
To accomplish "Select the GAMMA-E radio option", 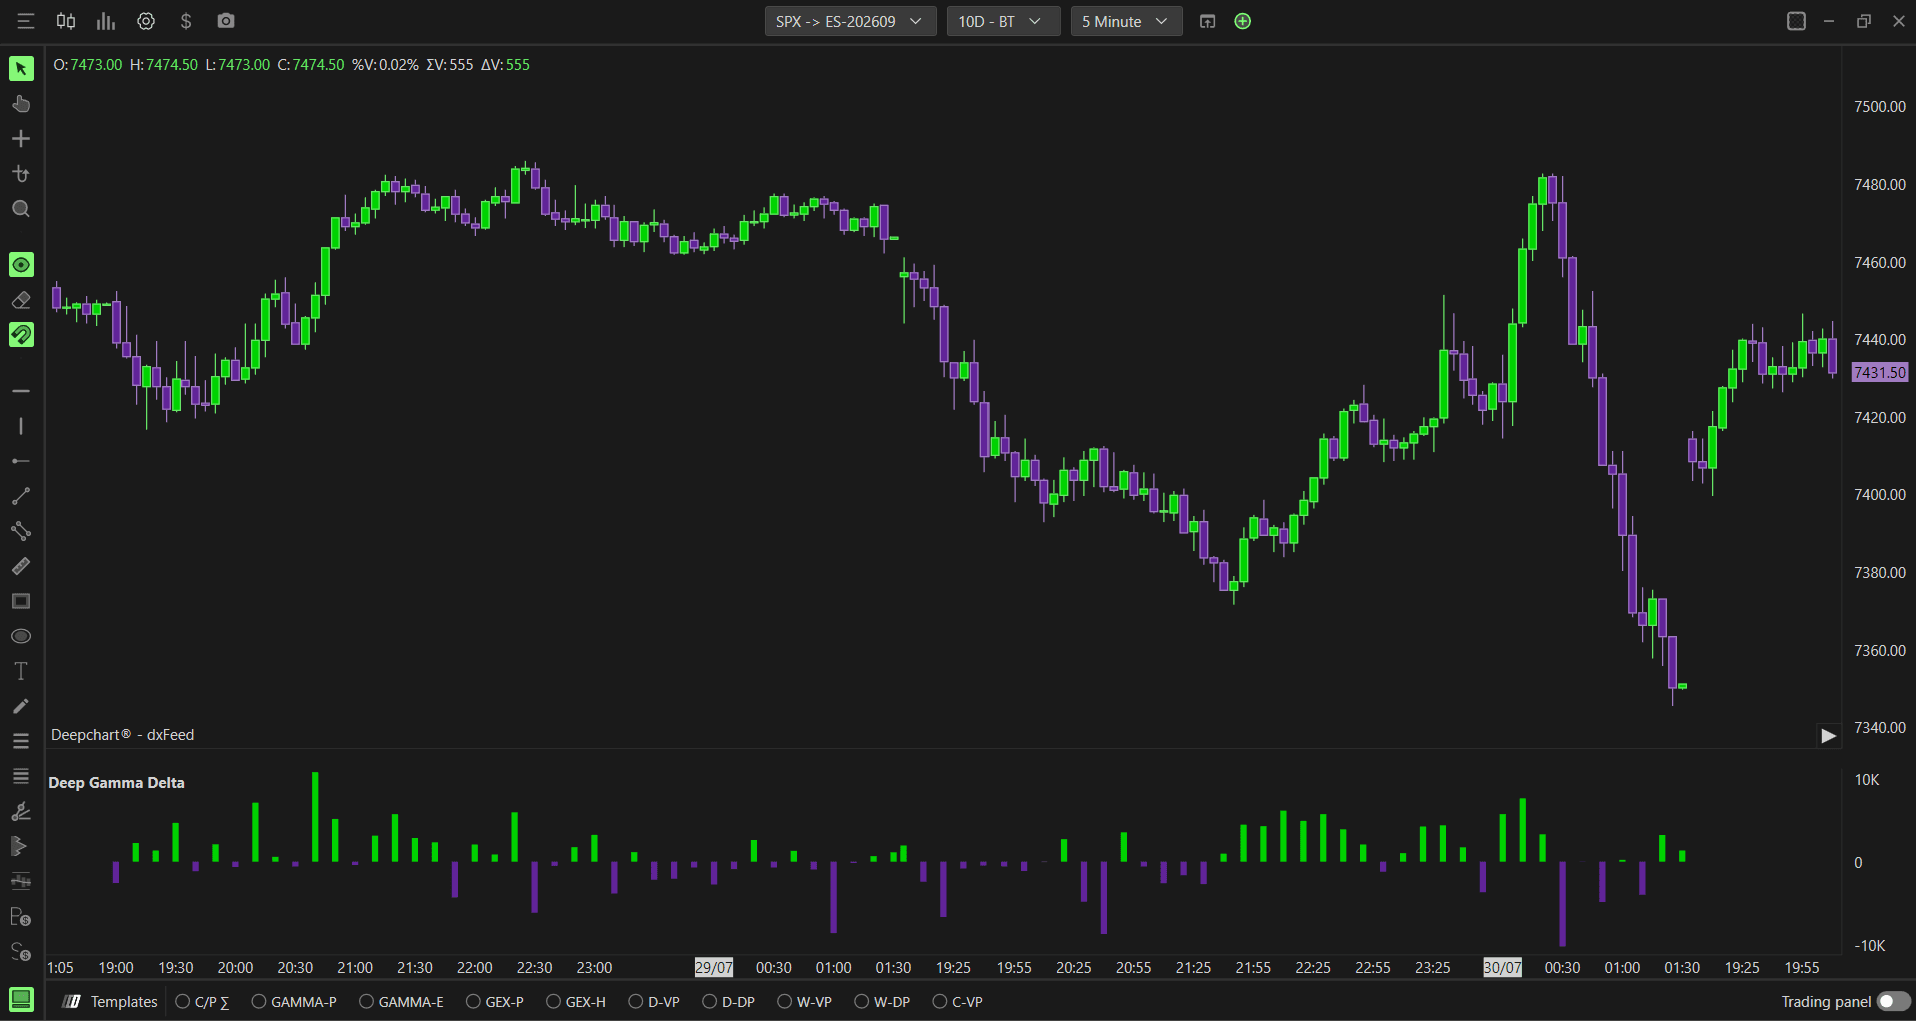I will [401, 1002].
